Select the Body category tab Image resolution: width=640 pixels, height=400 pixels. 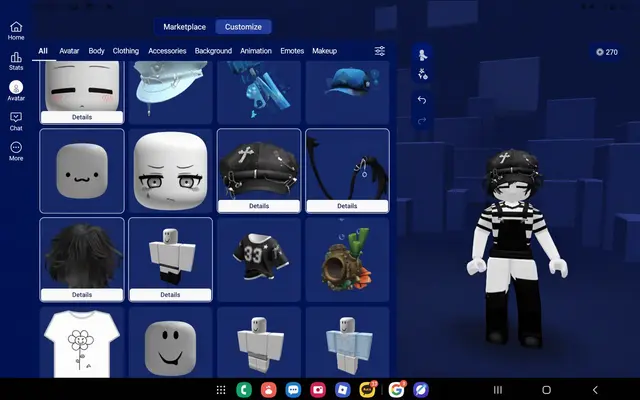pos(96,51)
